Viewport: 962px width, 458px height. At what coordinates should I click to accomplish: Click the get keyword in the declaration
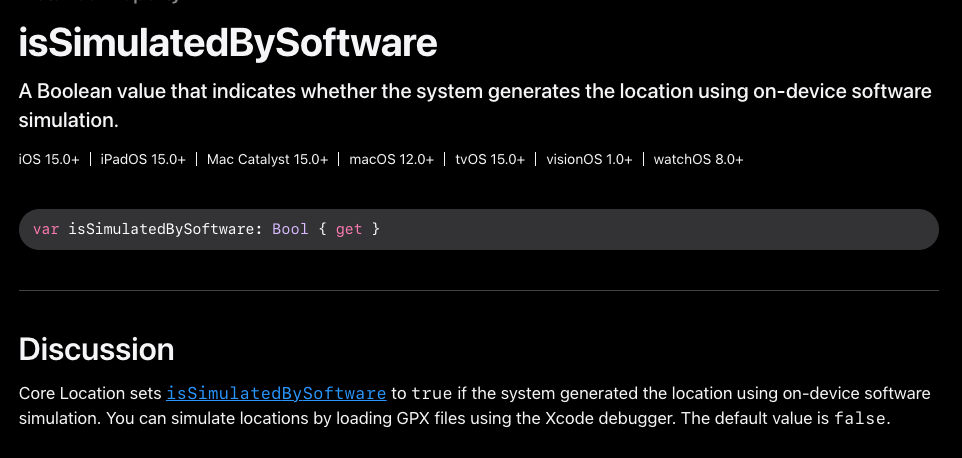(349, 230)
